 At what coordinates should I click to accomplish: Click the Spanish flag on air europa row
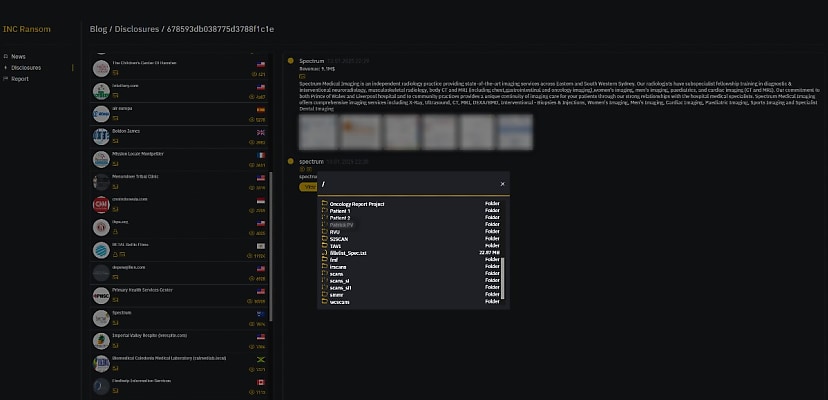pos(261,110)
